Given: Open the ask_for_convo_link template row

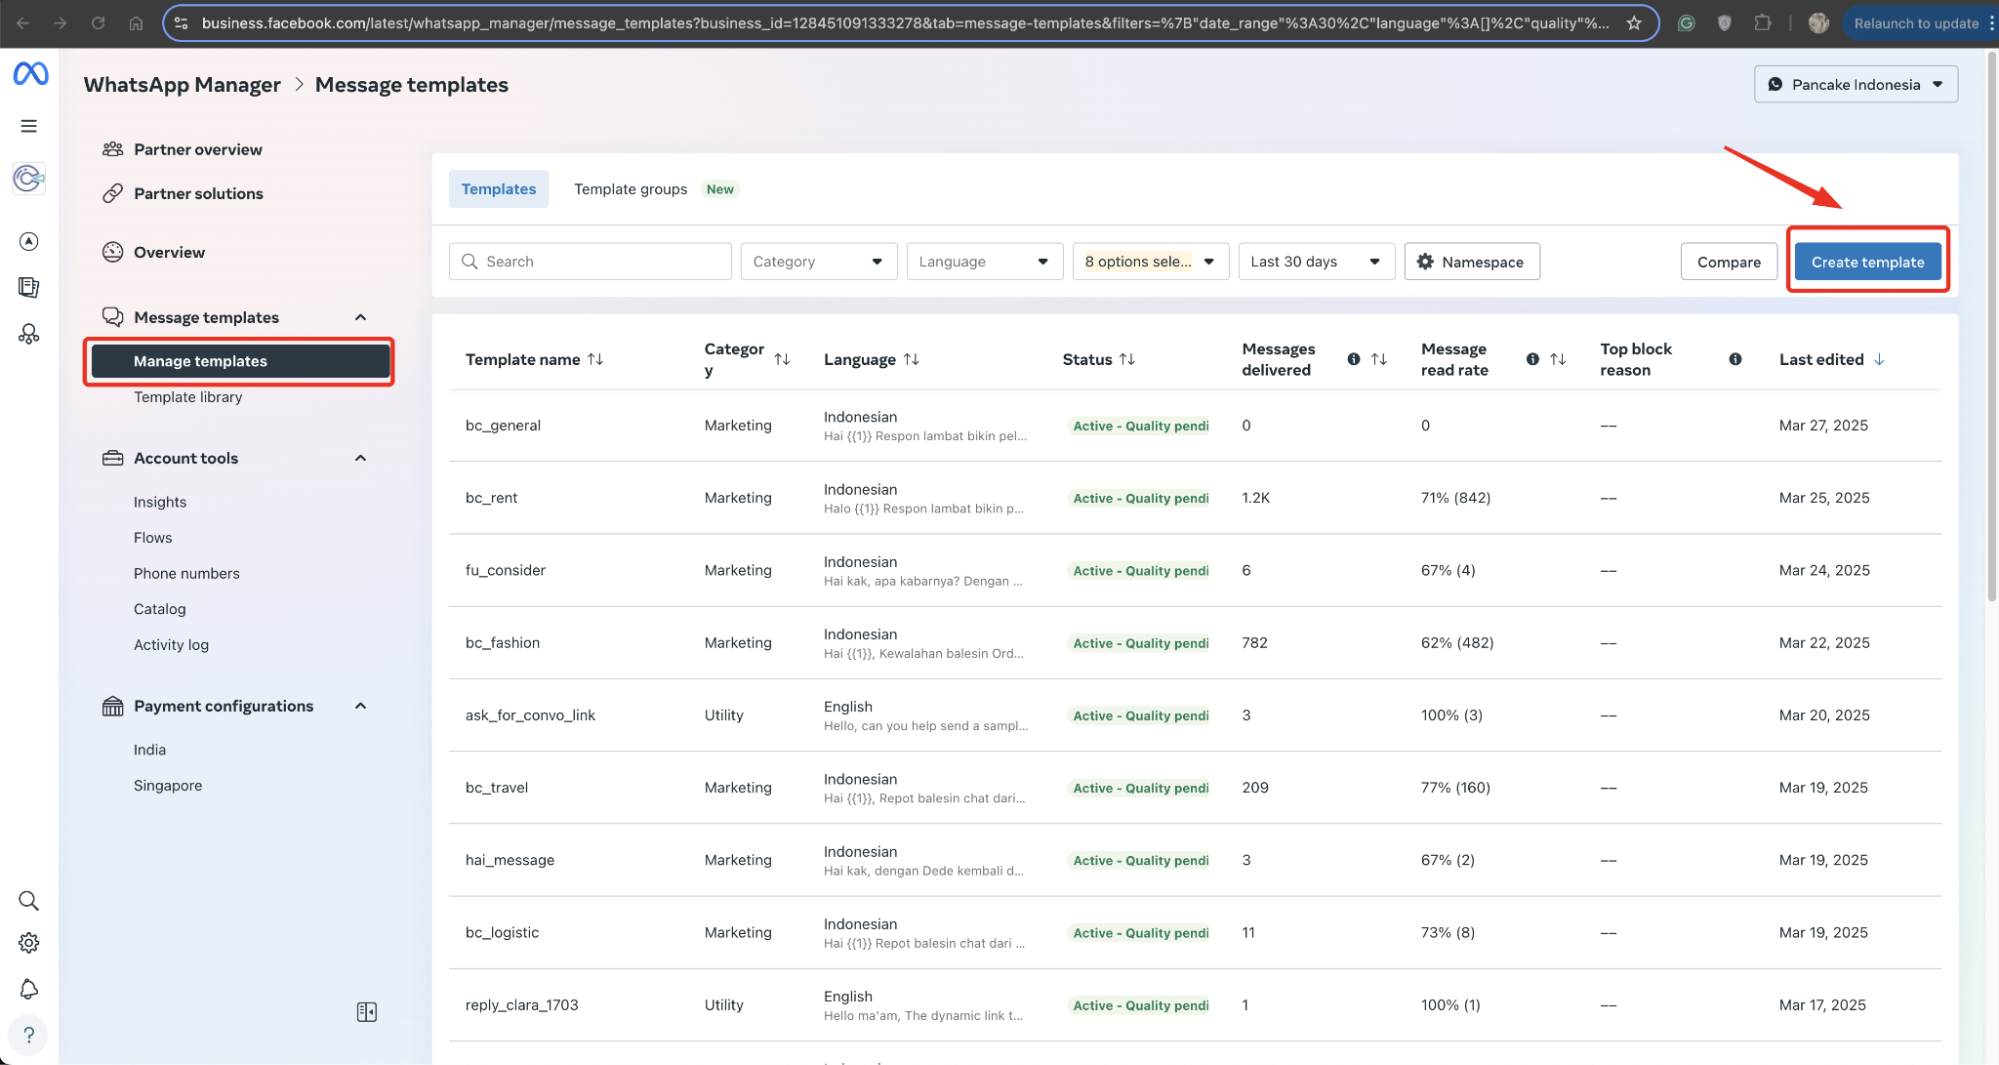Looking at the screenshot, I should point(1195,715).
